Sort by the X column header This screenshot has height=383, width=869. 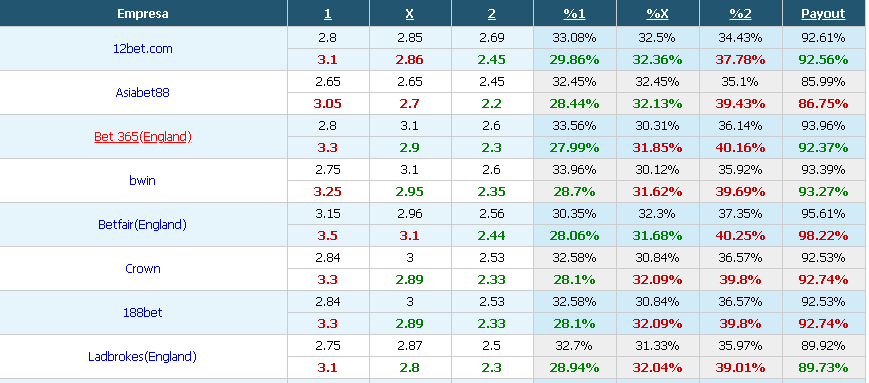[x=410, y=14]
